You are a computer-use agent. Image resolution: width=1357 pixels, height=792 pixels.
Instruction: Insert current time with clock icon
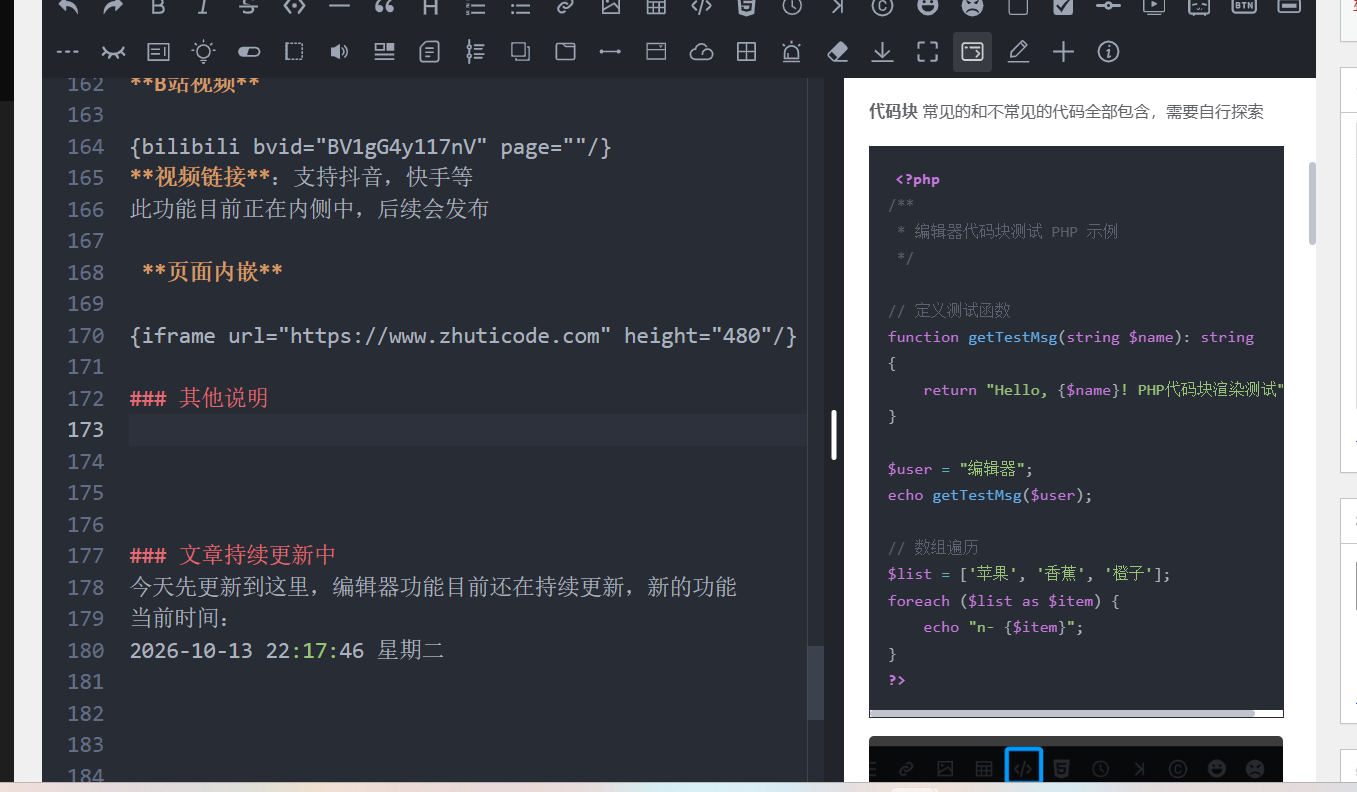[x=792, y=6]
